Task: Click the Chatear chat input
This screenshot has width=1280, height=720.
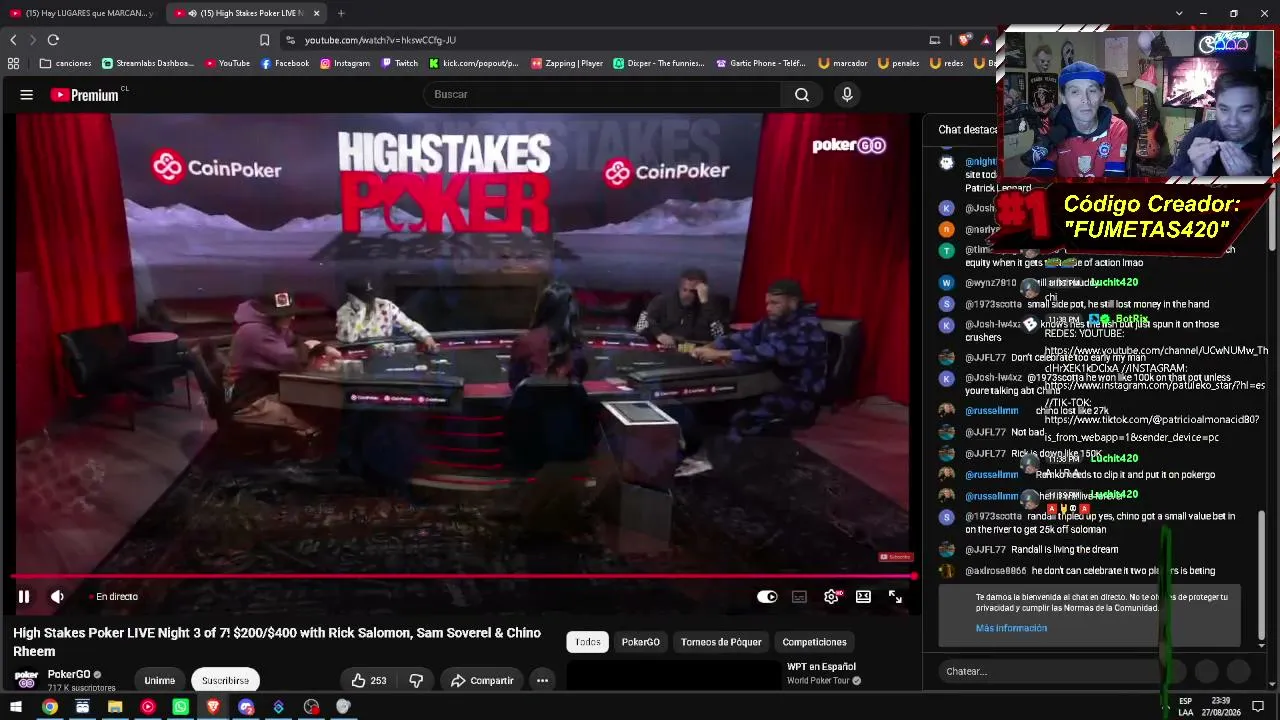Action: [1050, 671]
